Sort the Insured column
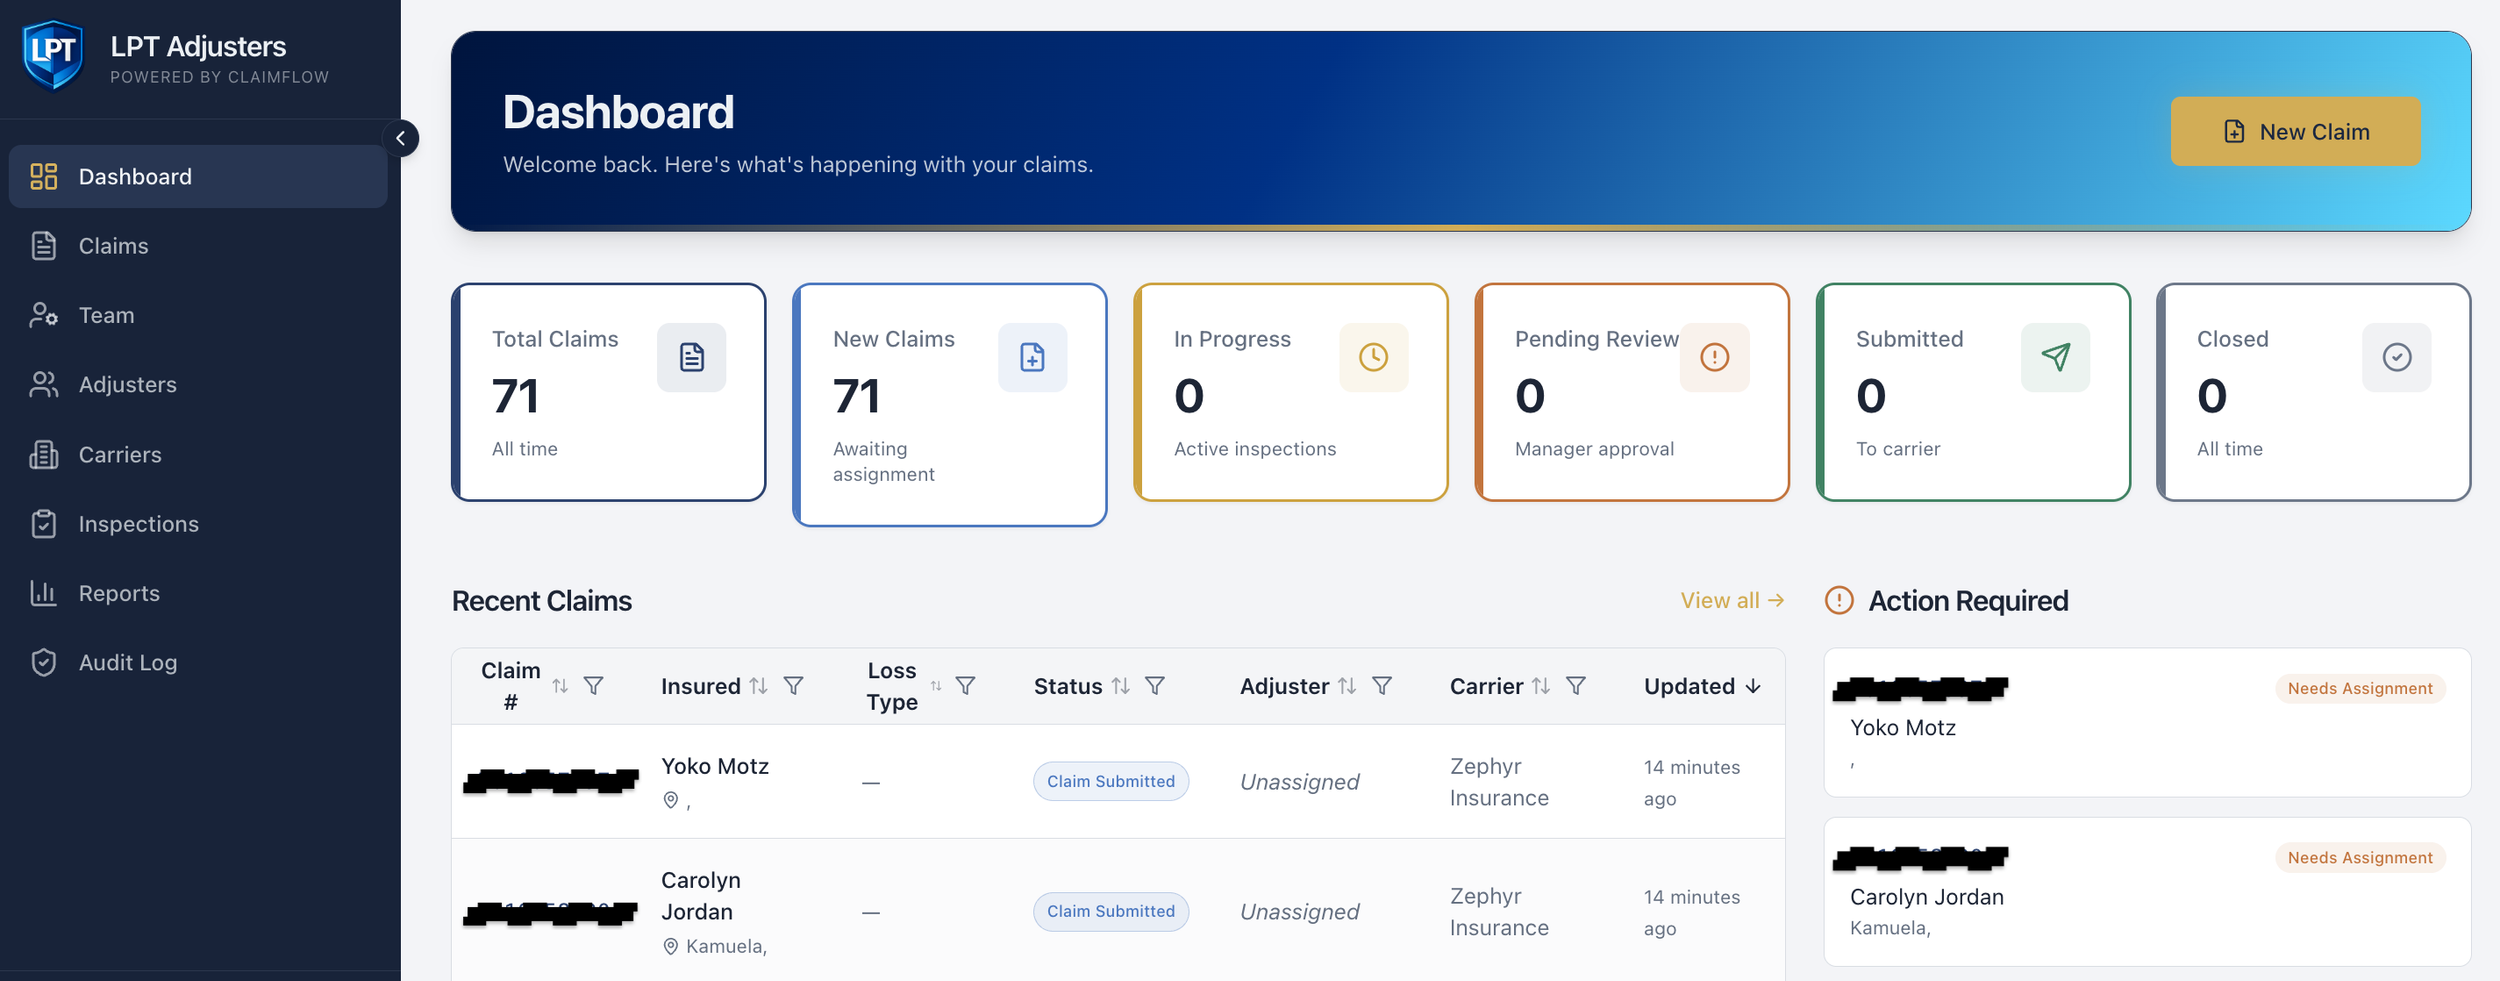 click(759, 686)
